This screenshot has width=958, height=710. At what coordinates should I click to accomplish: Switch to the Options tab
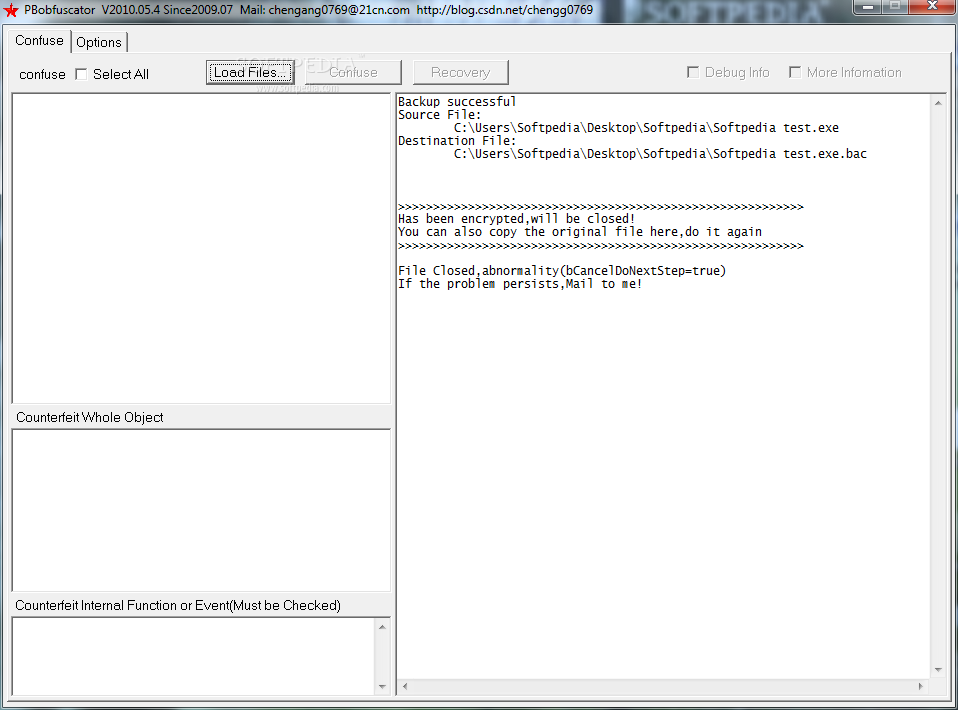pyautogui.click(x=99, y=42)
